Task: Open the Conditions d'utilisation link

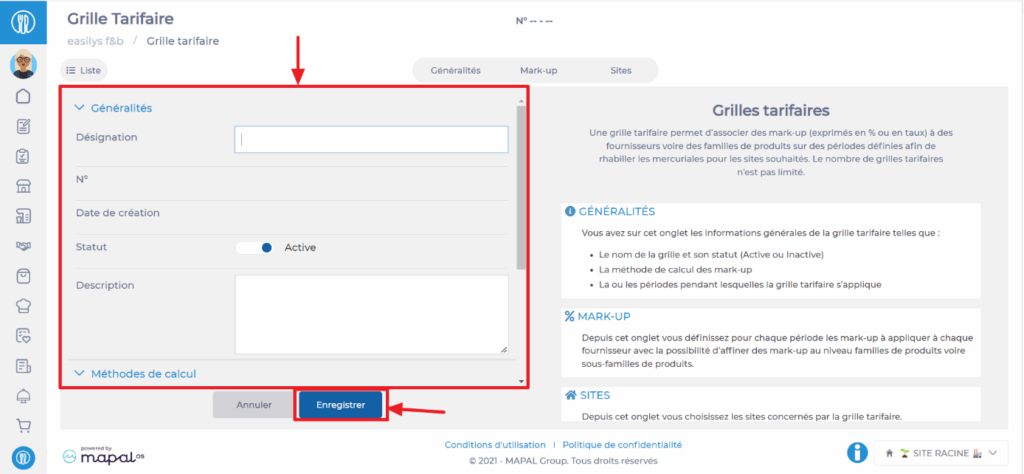Action: [494, 445]
